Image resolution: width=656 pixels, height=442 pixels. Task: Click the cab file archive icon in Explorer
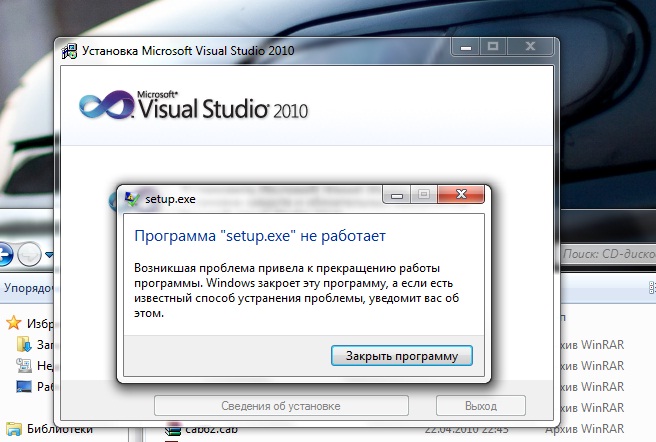click(x=173, y=429)
